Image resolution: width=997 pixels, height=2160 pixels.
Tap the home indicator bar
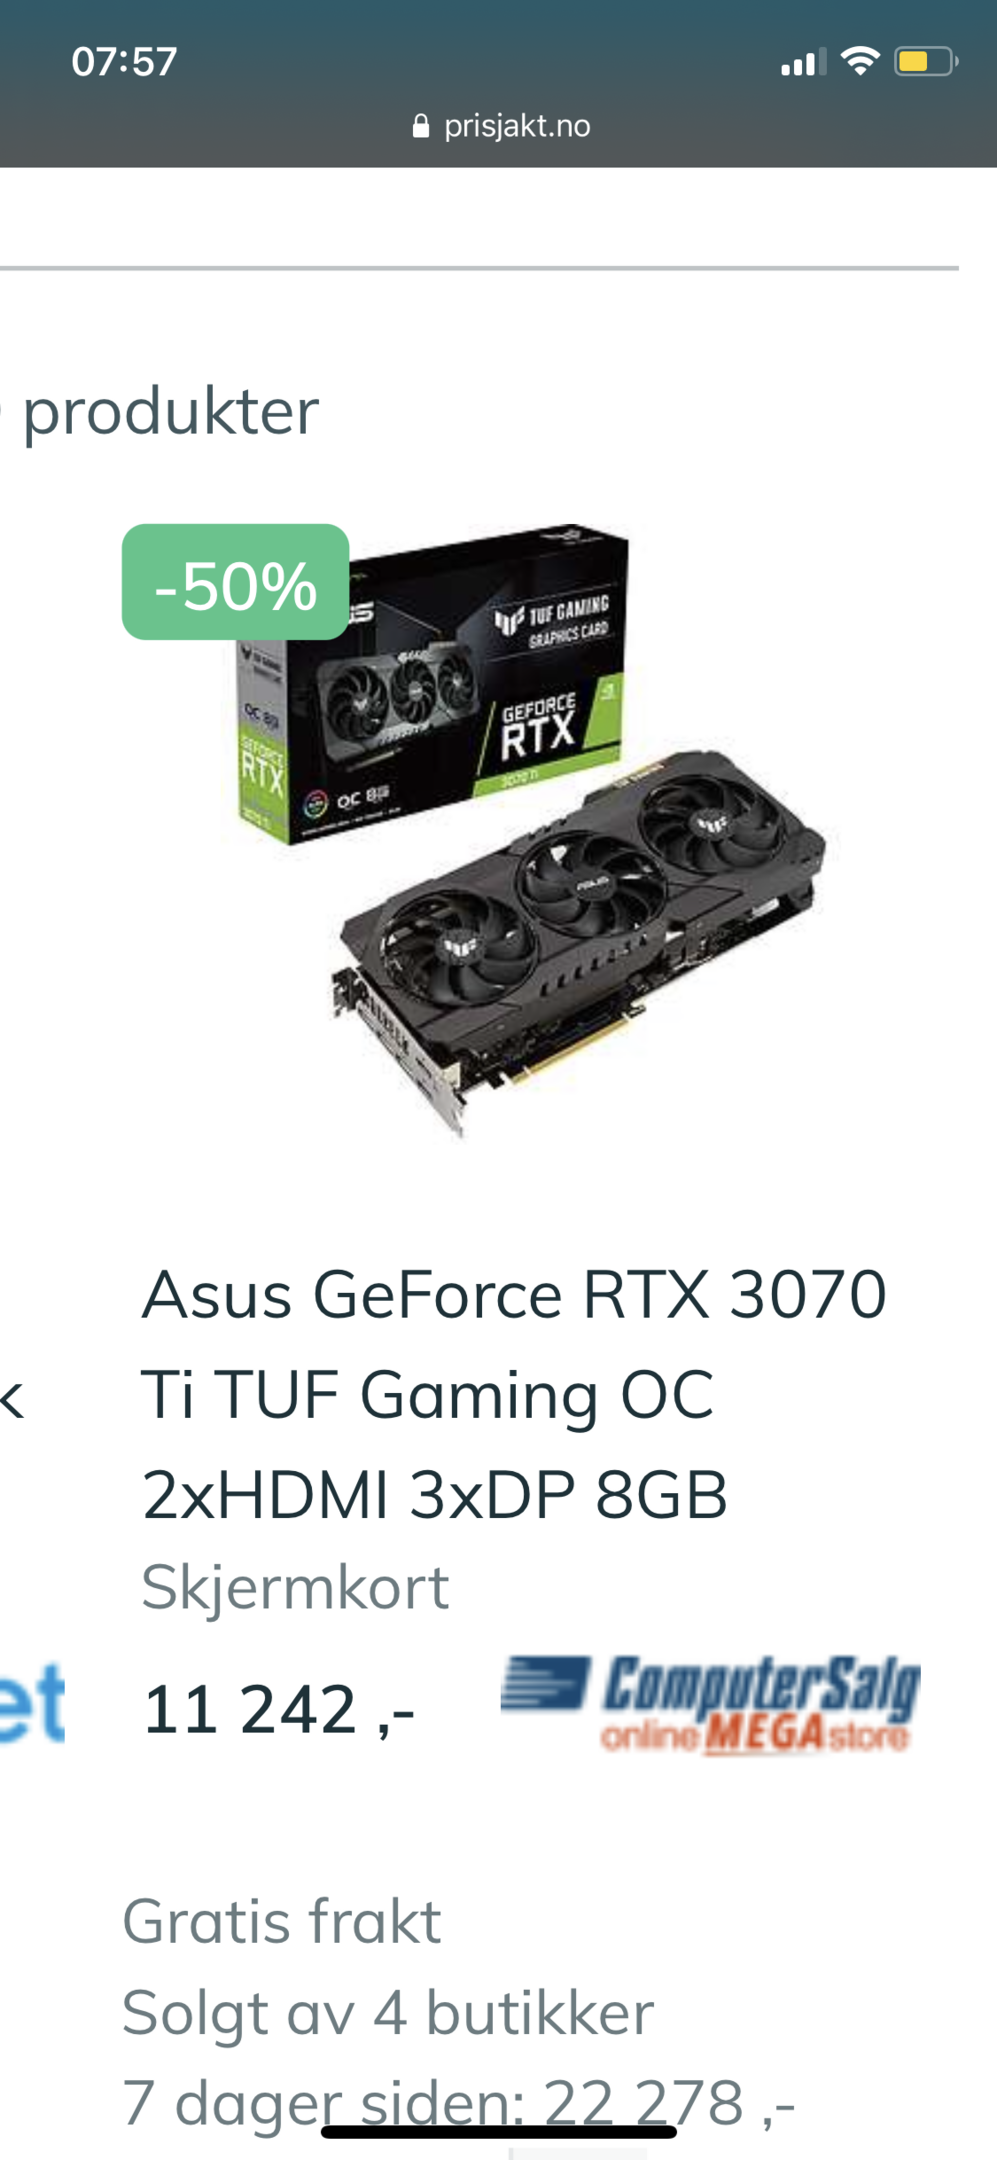click(498, 2132)
